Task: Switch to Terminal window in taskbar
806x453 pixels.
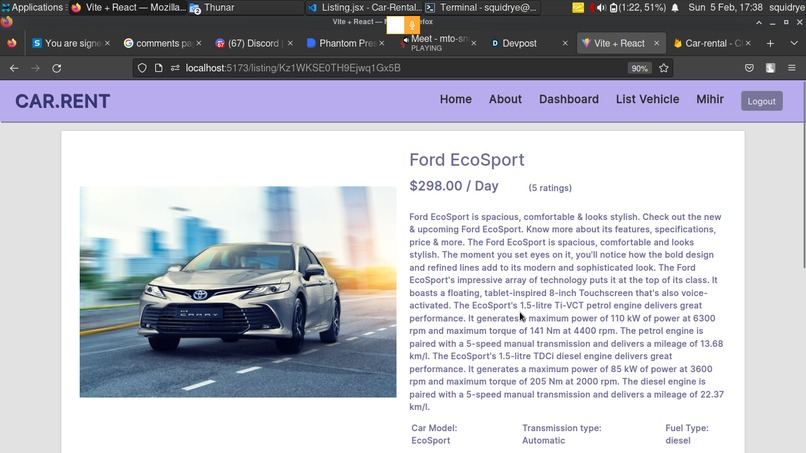Action: click(482, 7)
